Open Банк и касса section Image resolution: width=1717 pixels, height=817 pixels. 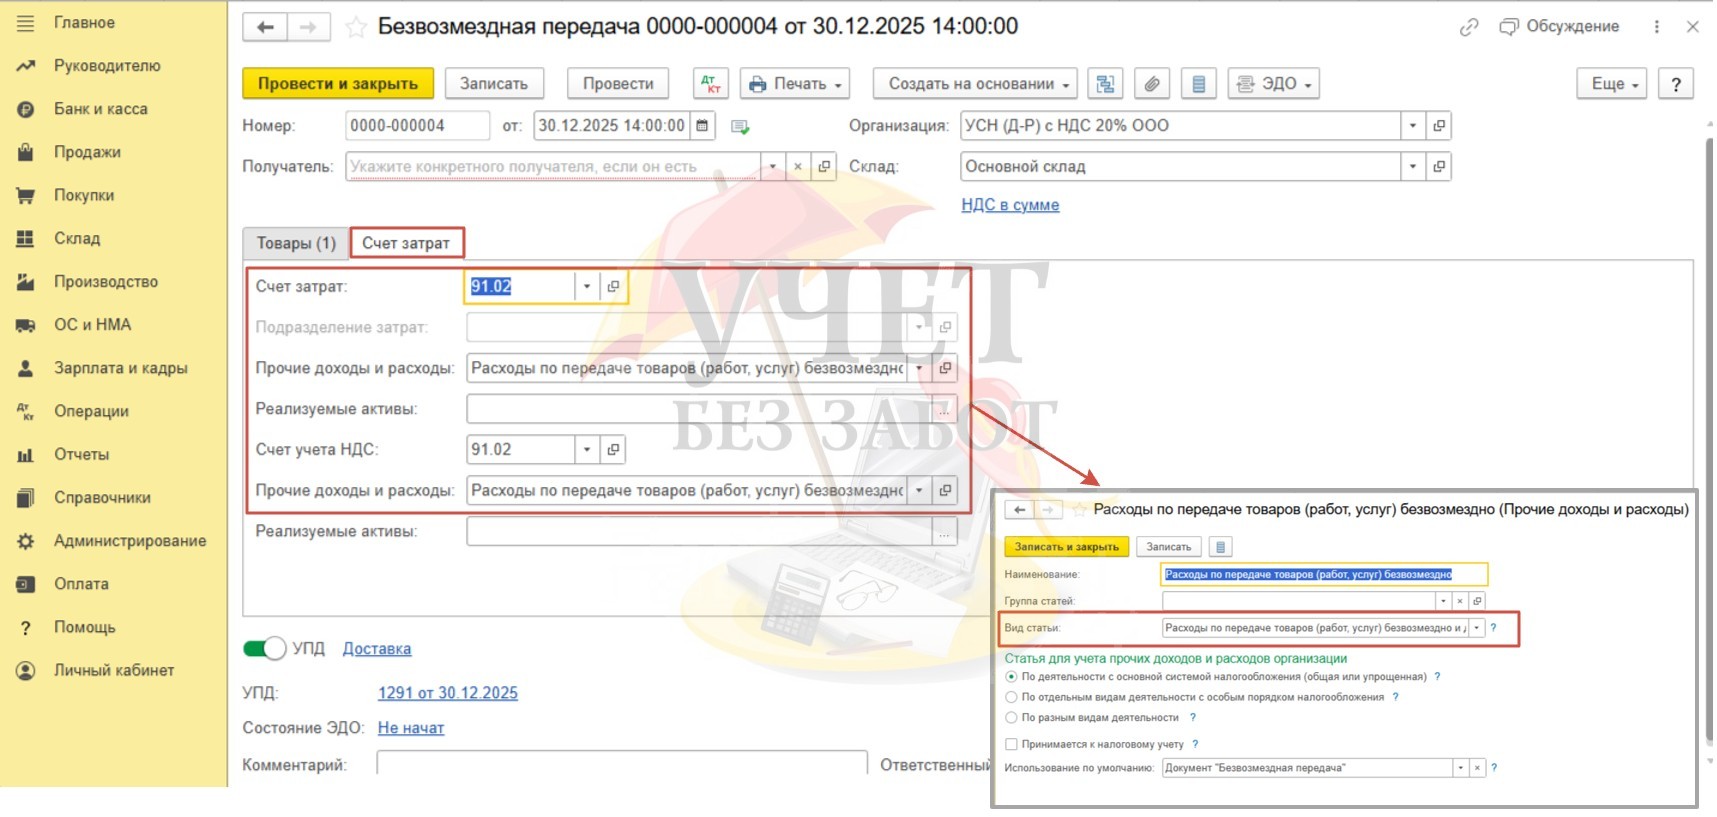[x=100, y=109]
